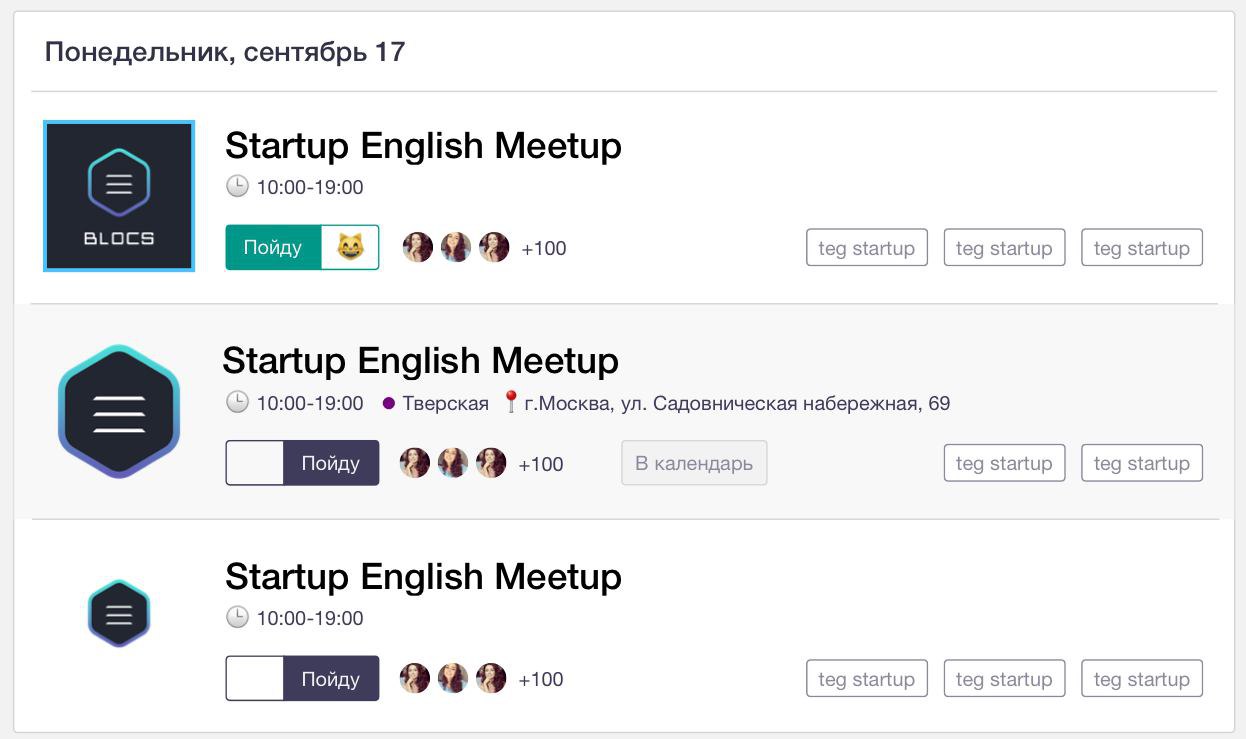Select the leftmost teg startup tag in the first event

(x=867, y=248)
